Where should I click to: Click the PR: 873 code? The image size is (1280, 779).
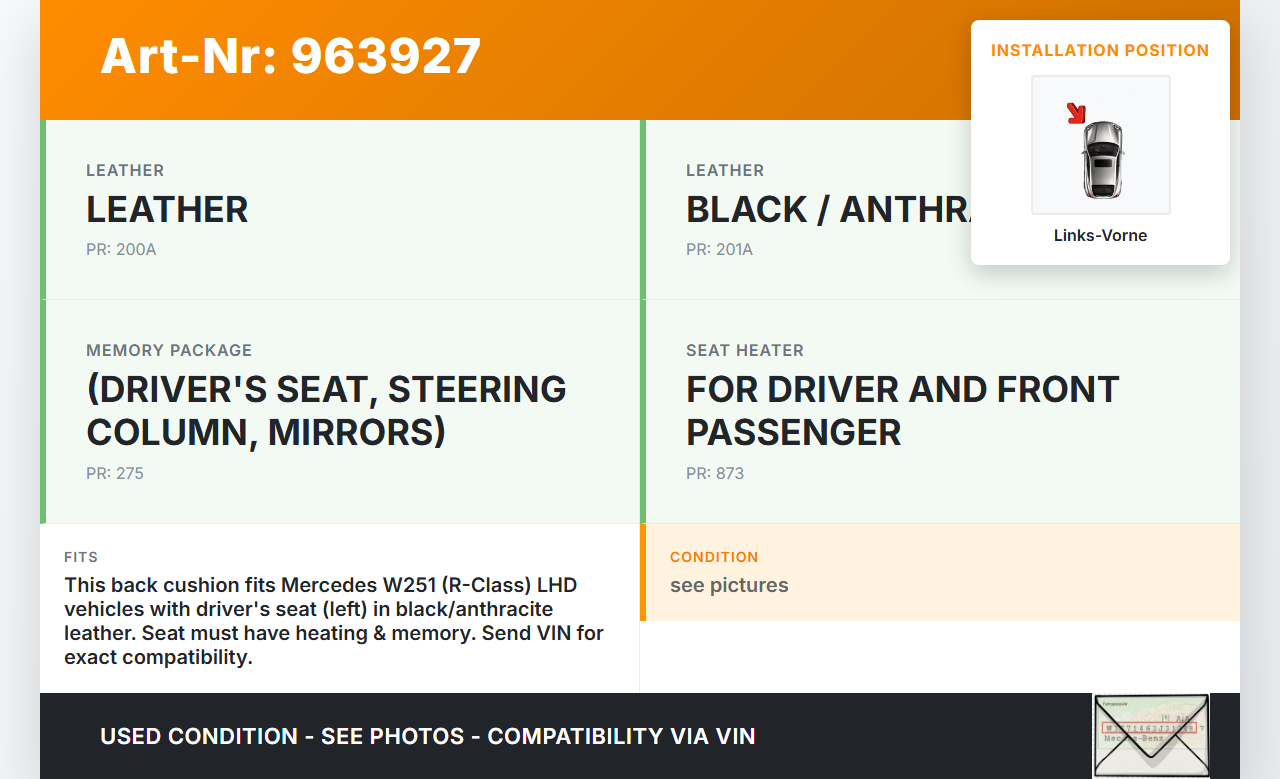(x=715, y=473)
